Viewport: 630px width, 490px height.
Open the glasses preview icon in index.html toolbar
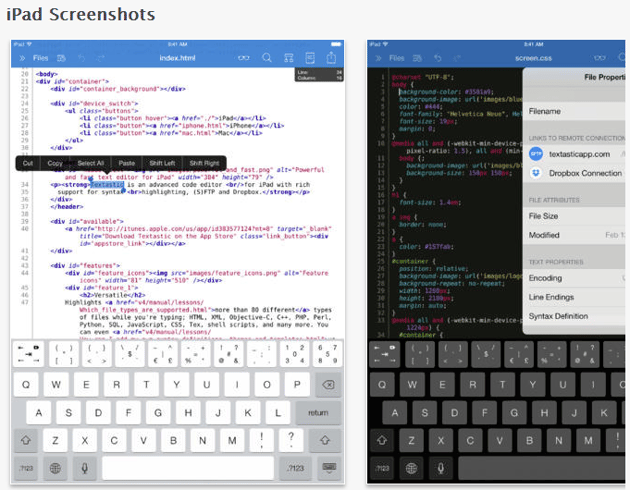point(243,58)
